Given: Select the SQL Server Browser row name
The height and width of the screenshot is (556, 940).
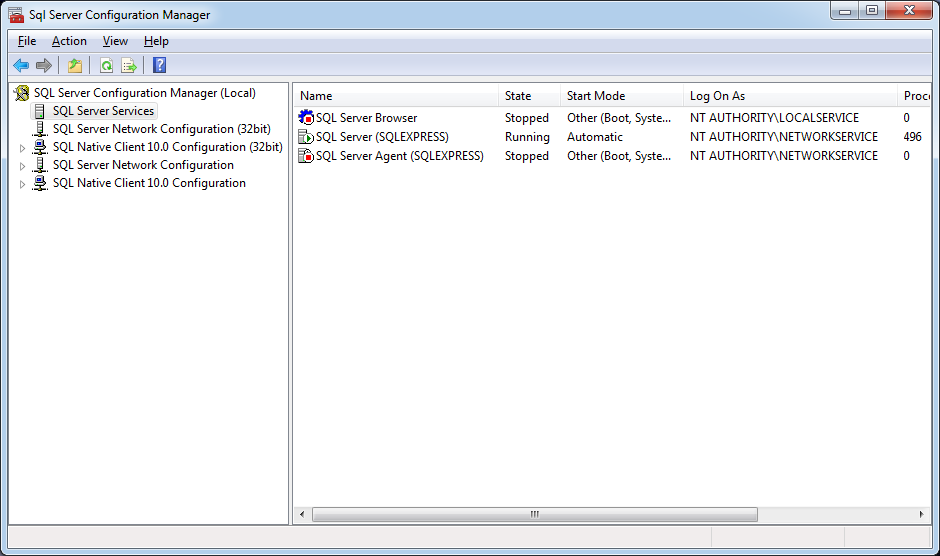Looking at the screenshot, I should coord(366,118).
